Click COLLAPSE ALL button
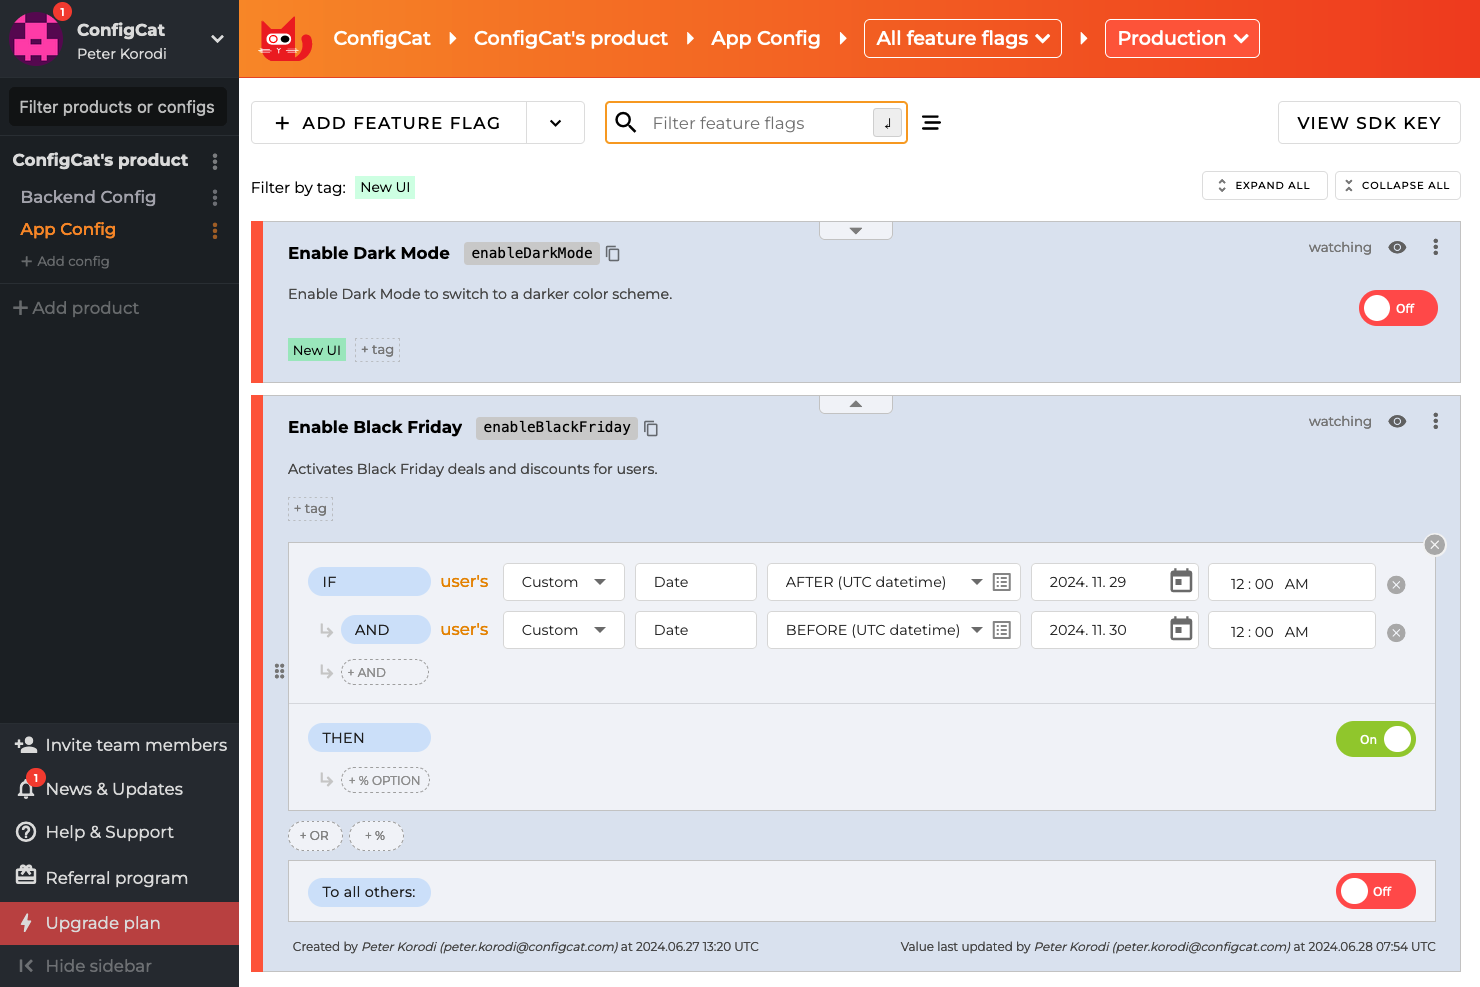The width and height of the screenshot is (1480, 987). [1398, 186]
